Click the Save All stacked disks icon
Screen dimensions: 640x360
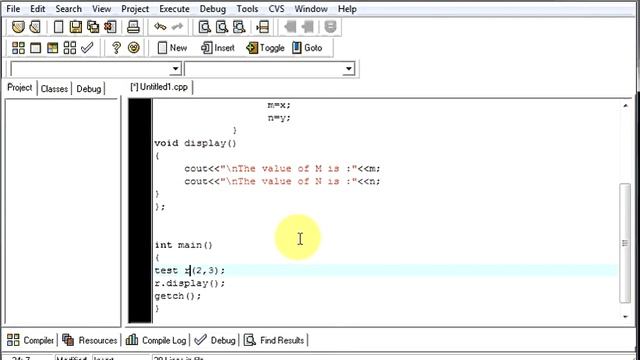tap(93, 27)
